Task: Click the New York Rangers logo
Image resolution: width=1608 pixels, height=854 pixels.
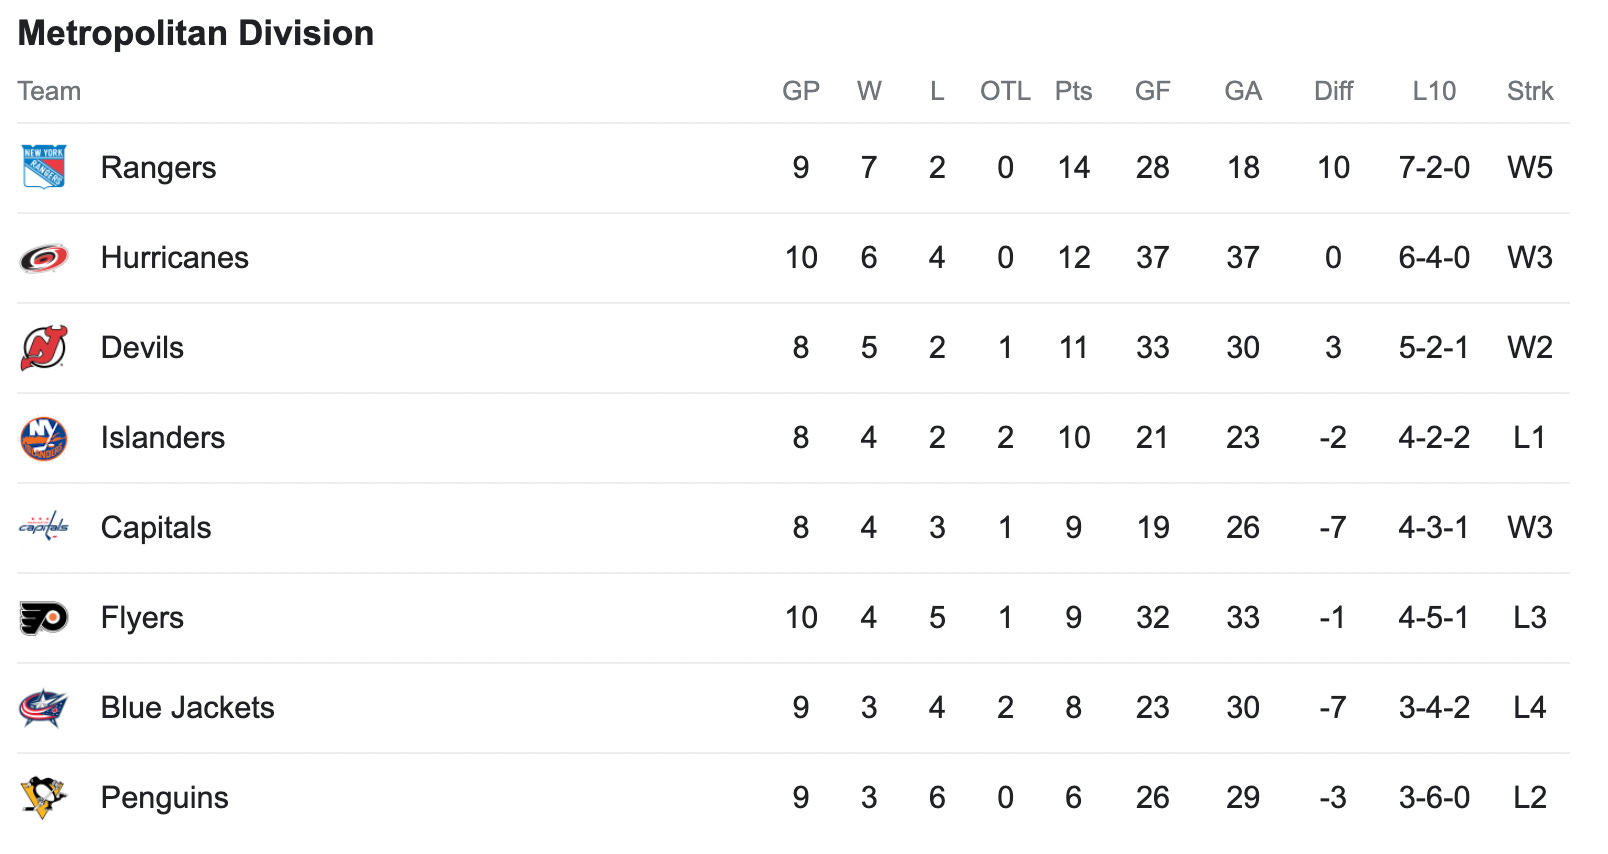Action: click(44, 167)
